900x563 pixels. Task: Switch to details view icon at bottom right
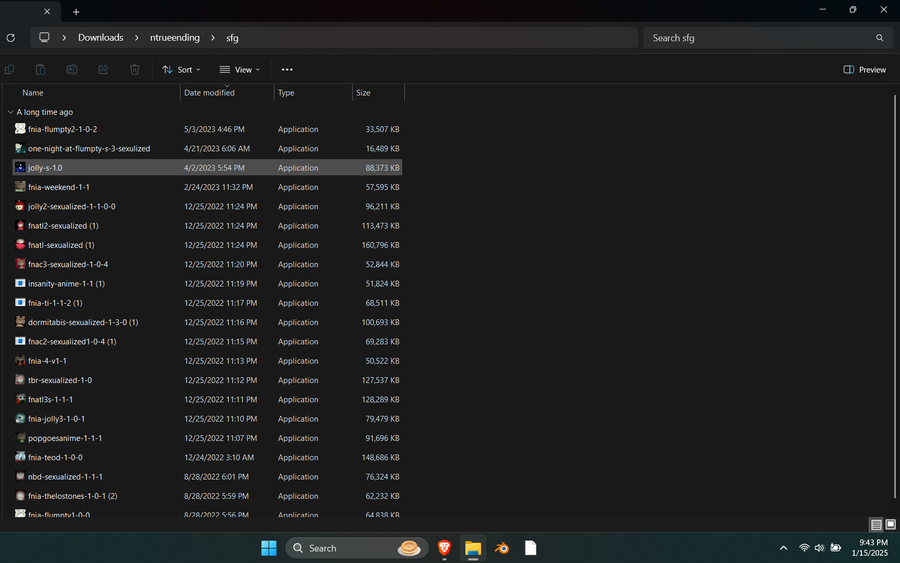876,525
